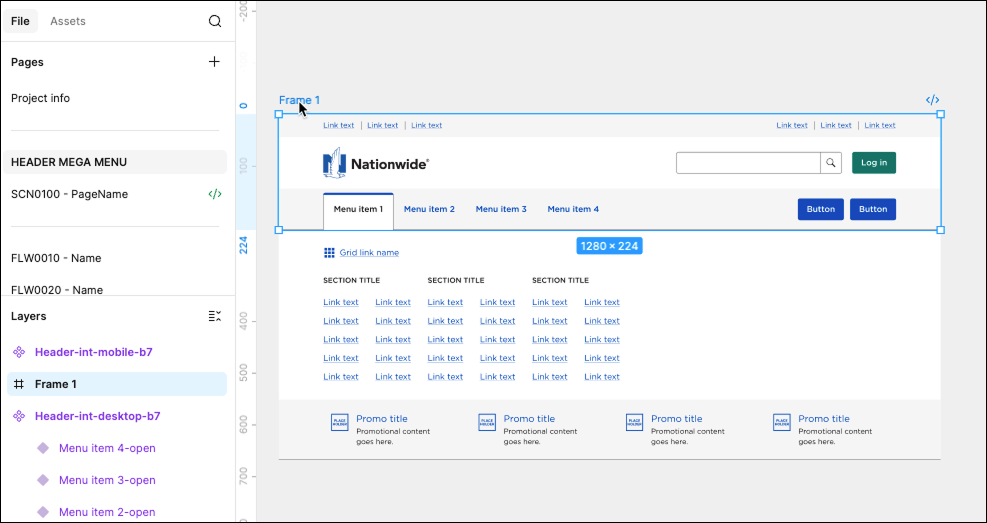
Task: Click the Layers section heading
Action: point(28,316)
